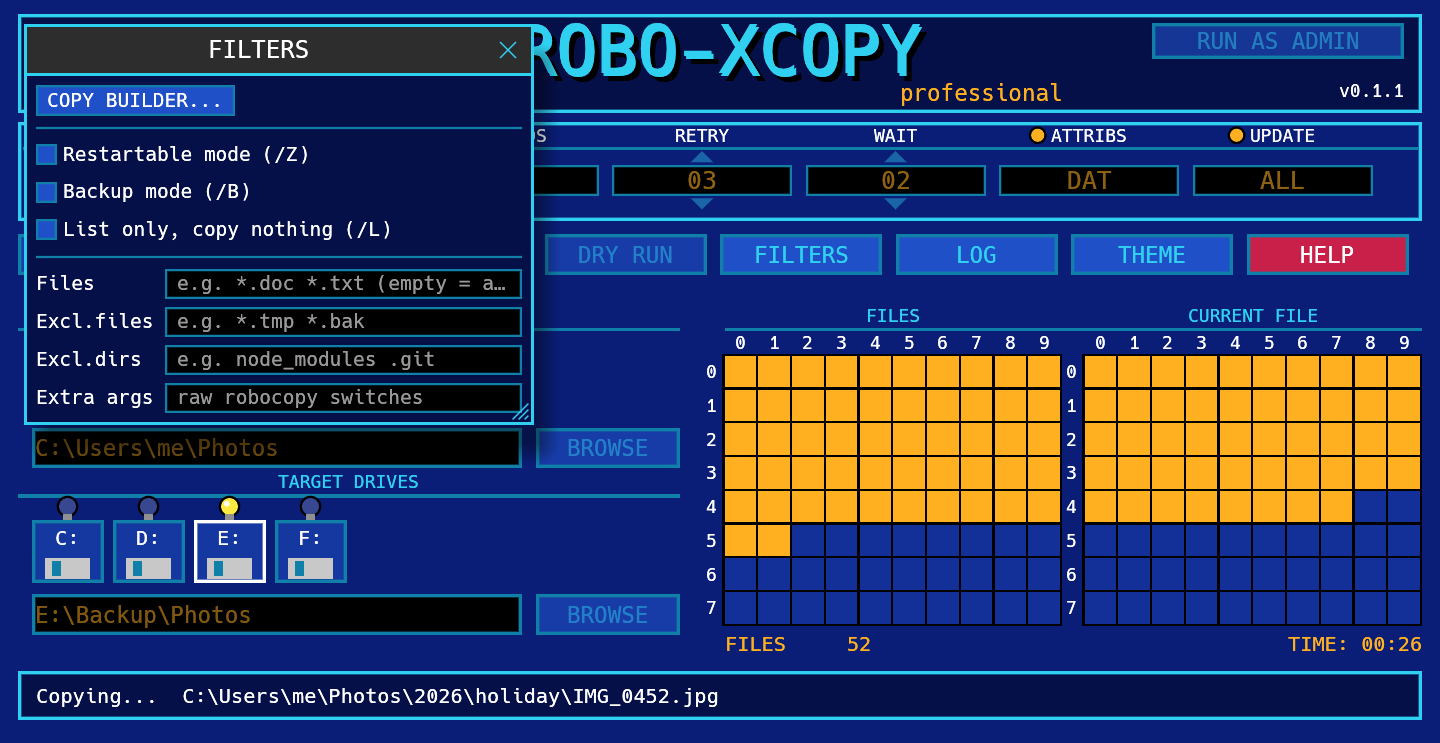Click the source path field C:\Users\me\Photos

277,448
